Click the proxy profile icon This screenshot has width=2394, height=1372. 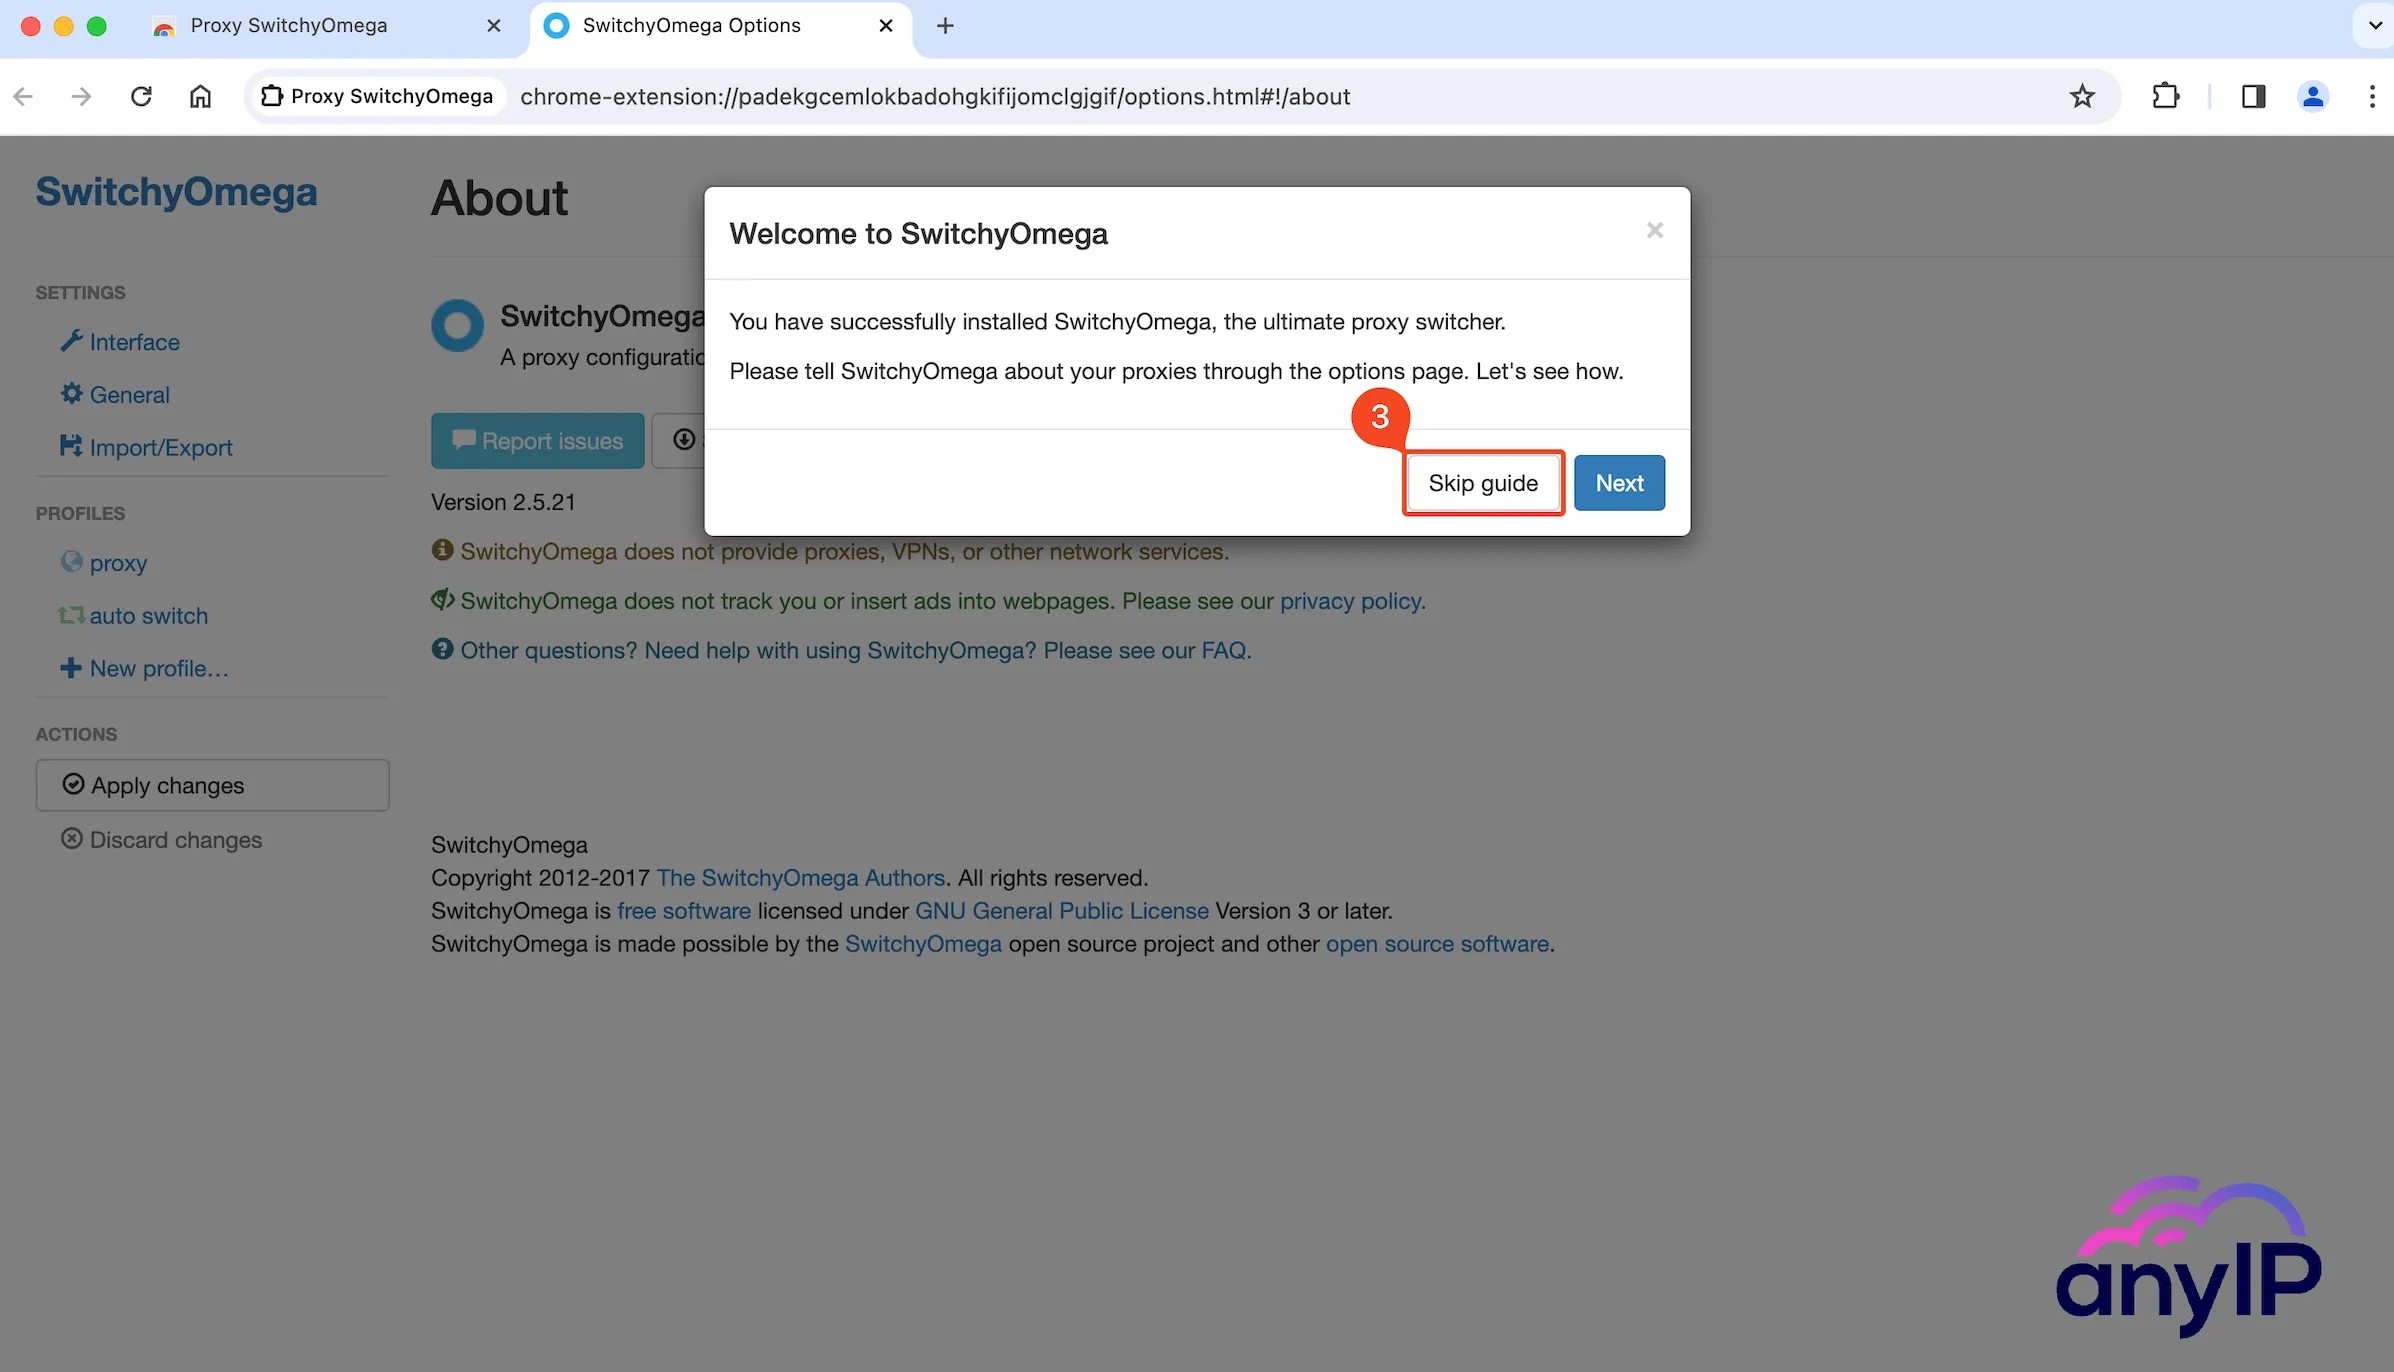click(71, 561)
